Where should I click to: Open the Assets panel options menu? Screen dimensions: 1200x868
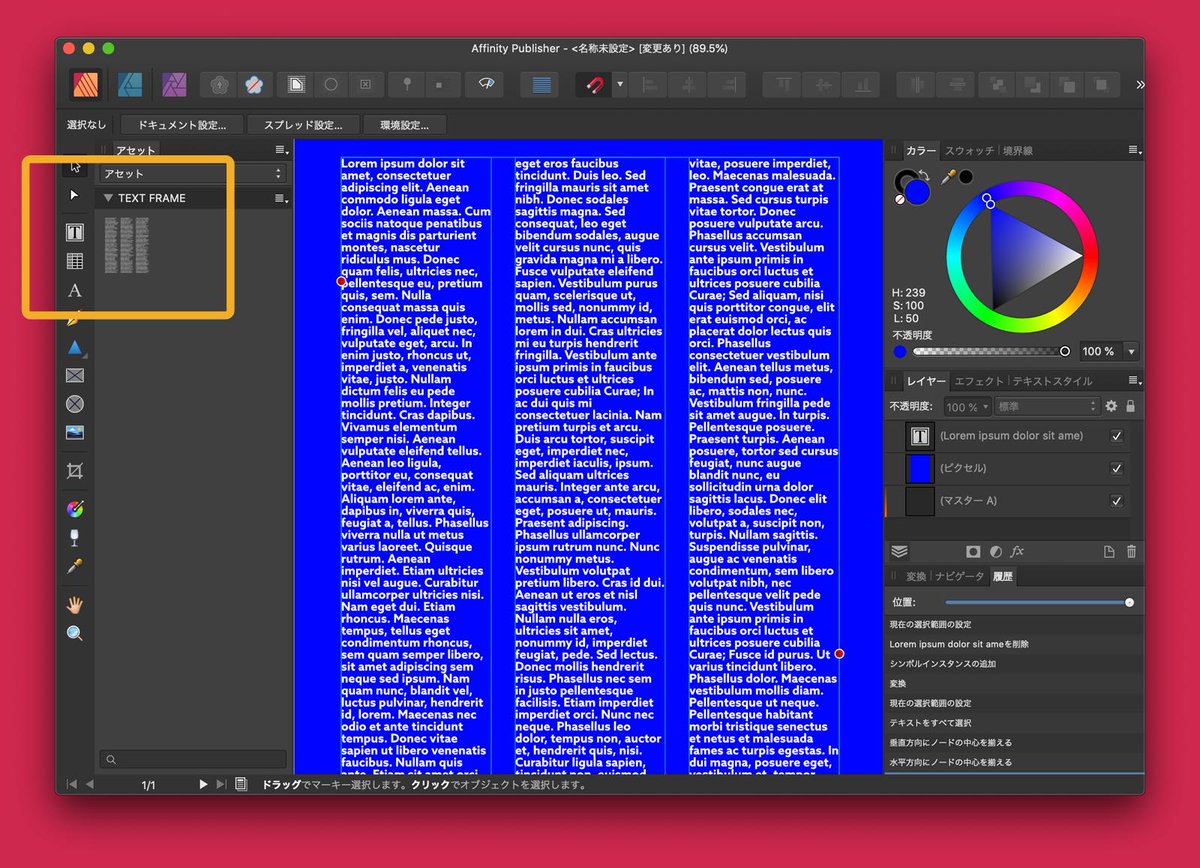click(x=282, y=150)
